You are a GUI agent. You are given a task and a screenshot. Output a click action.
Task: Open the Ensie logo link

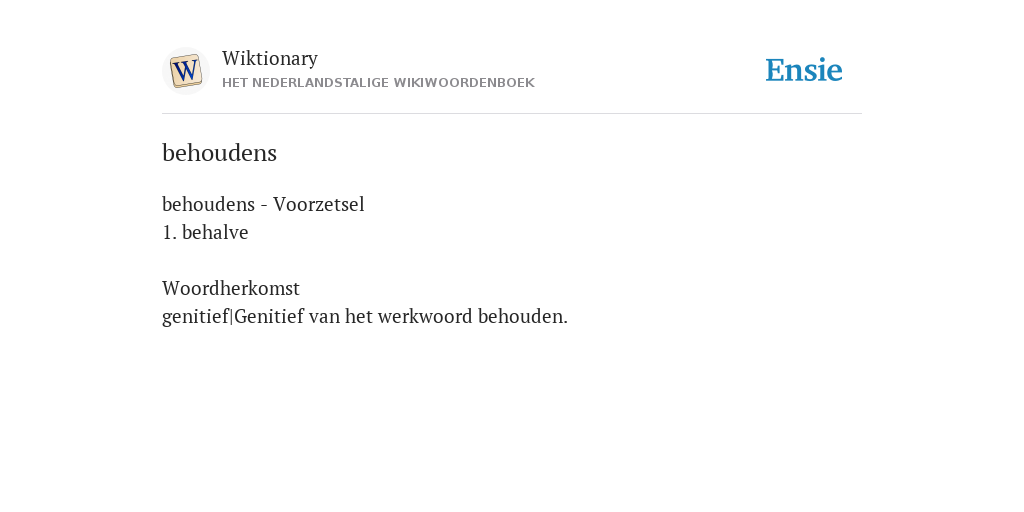804,70
